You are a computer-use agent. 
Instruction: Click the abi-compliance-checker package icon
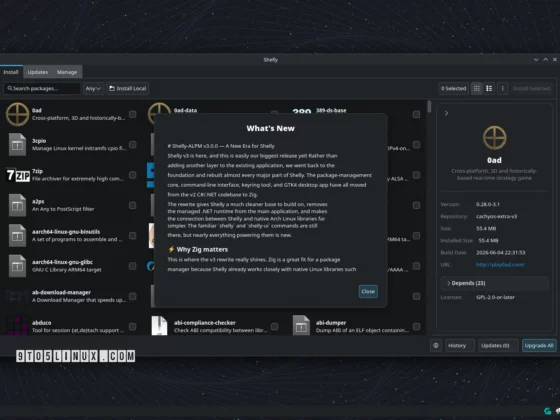[159, 325]
